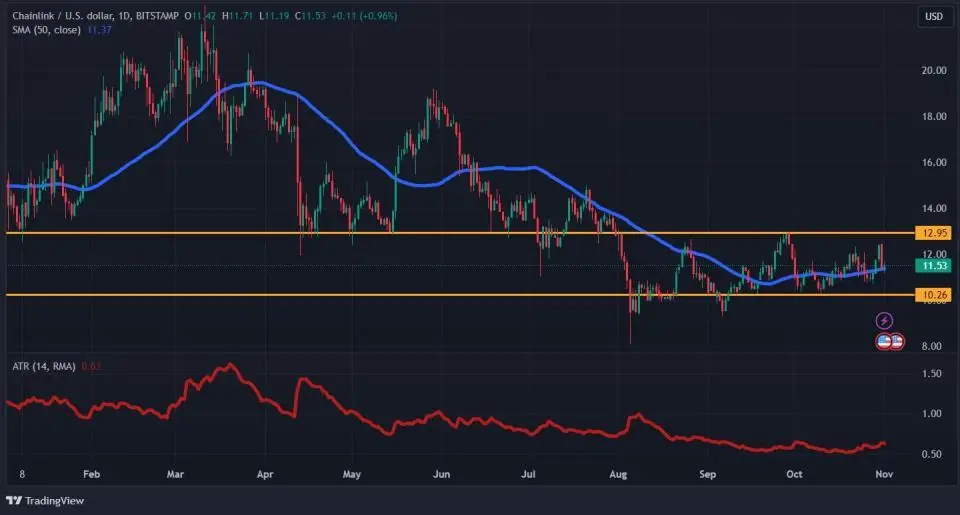Open the USD currency selector
The image size is (960, 515).
click(933, 16)
